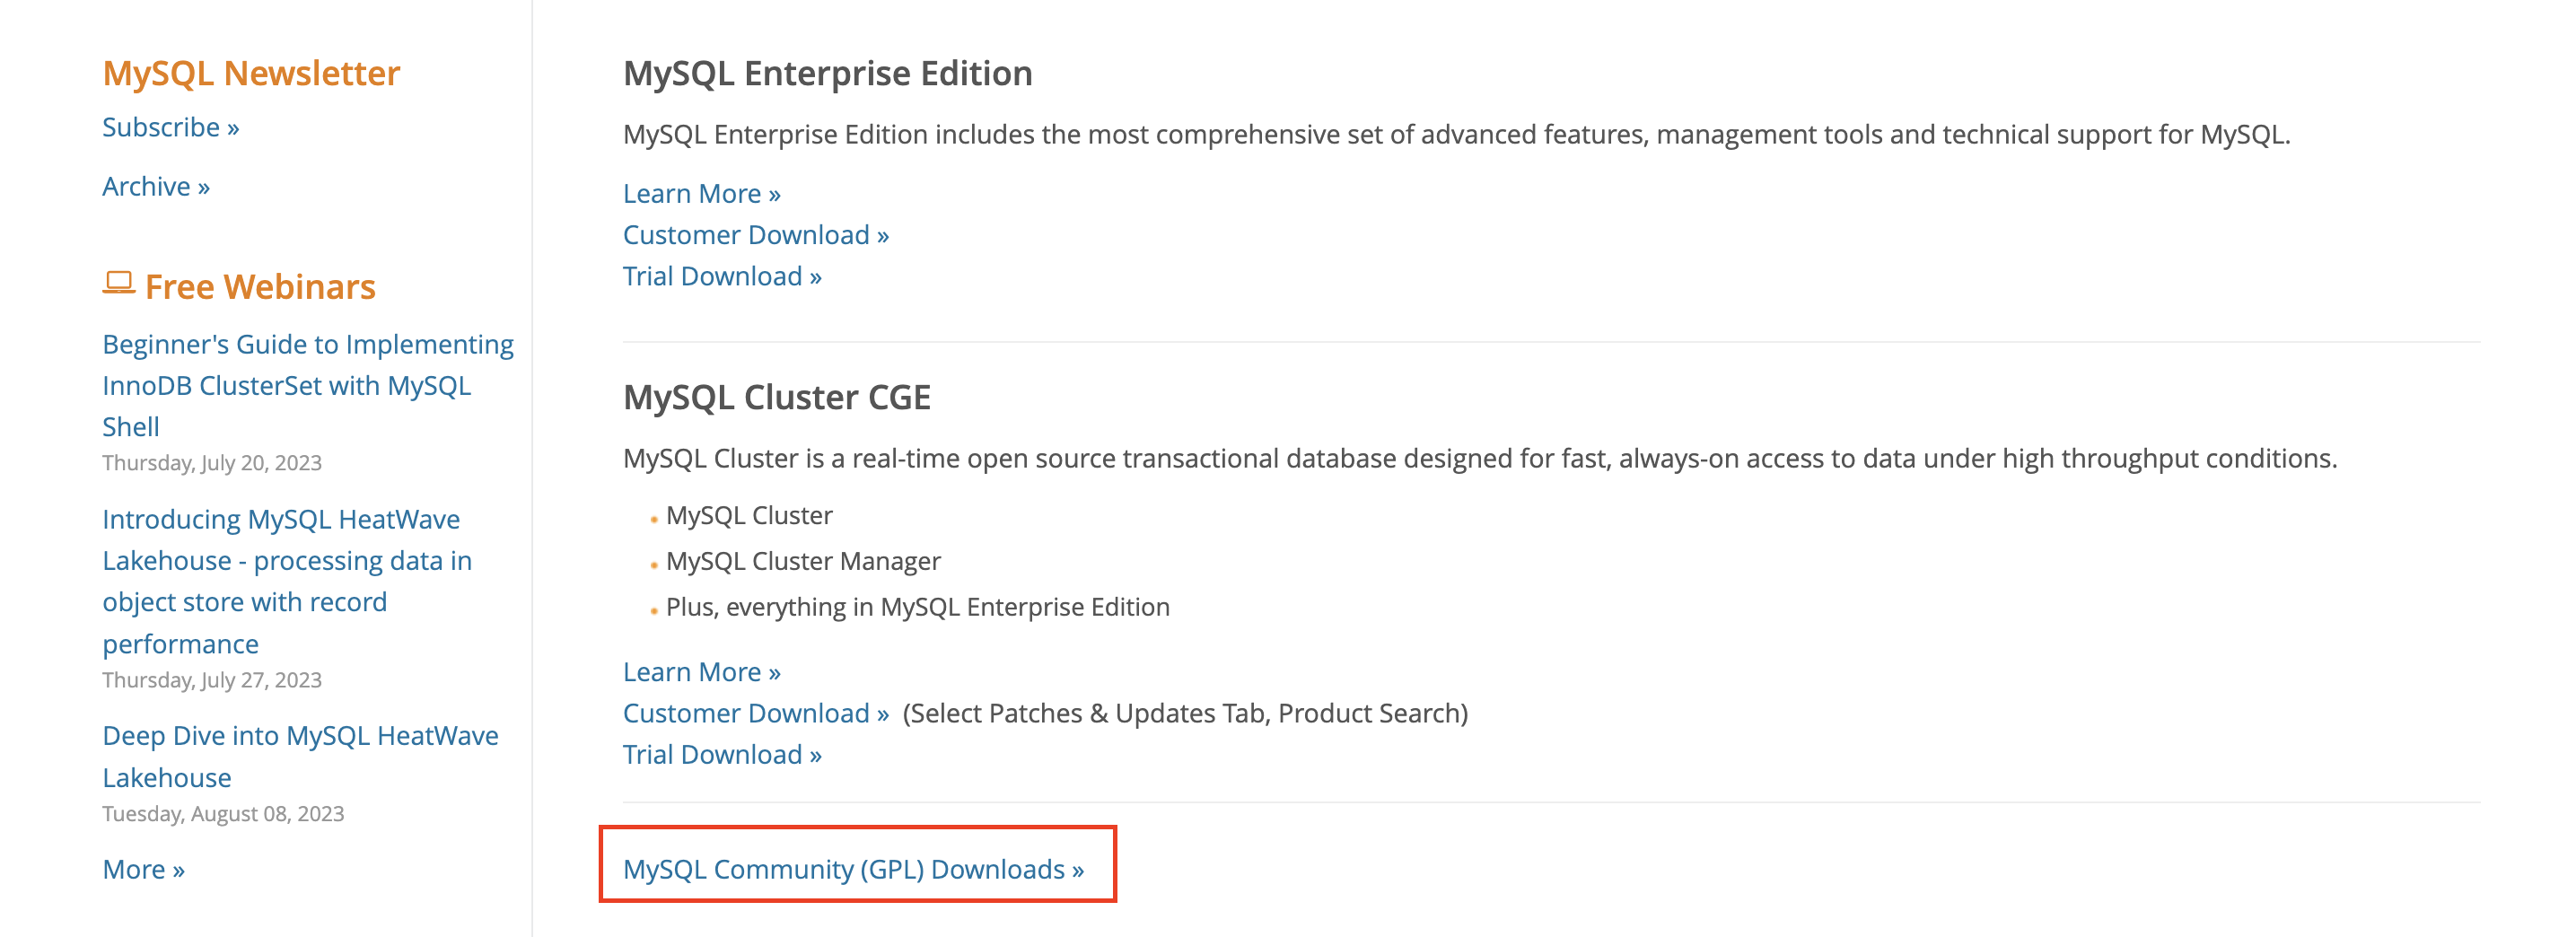Click the MySQL Cluster CGE heading

776,397
